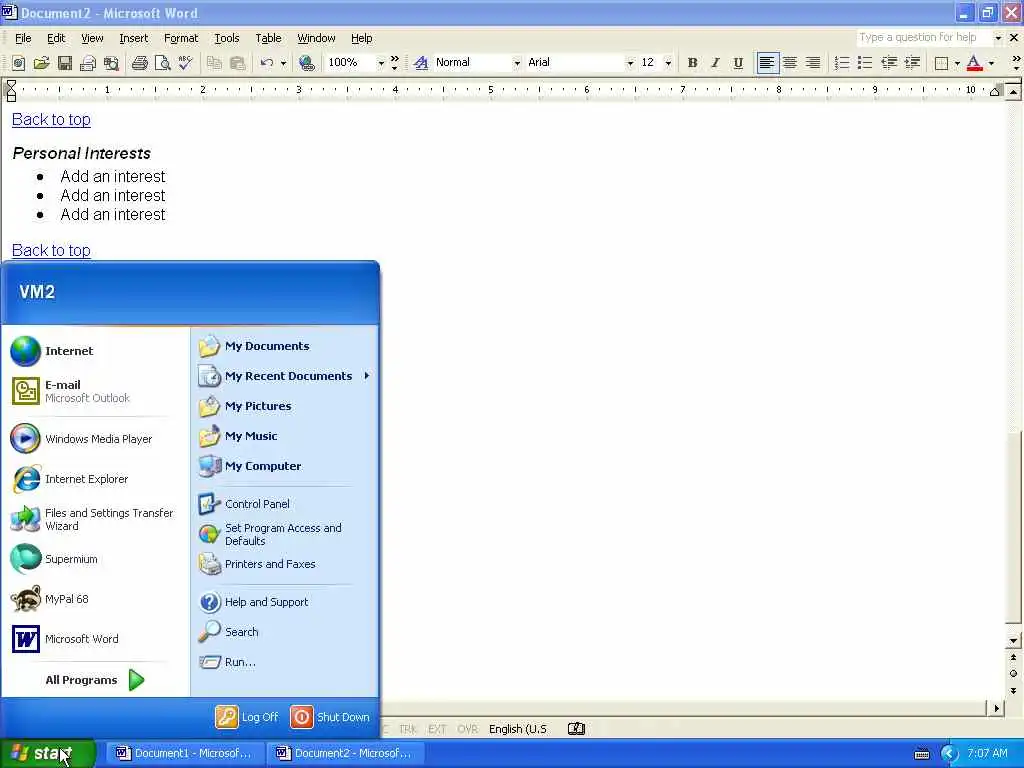Set Align Left paragraph alignment
This screenshot has height=768, width=1024.
point(767,63)
